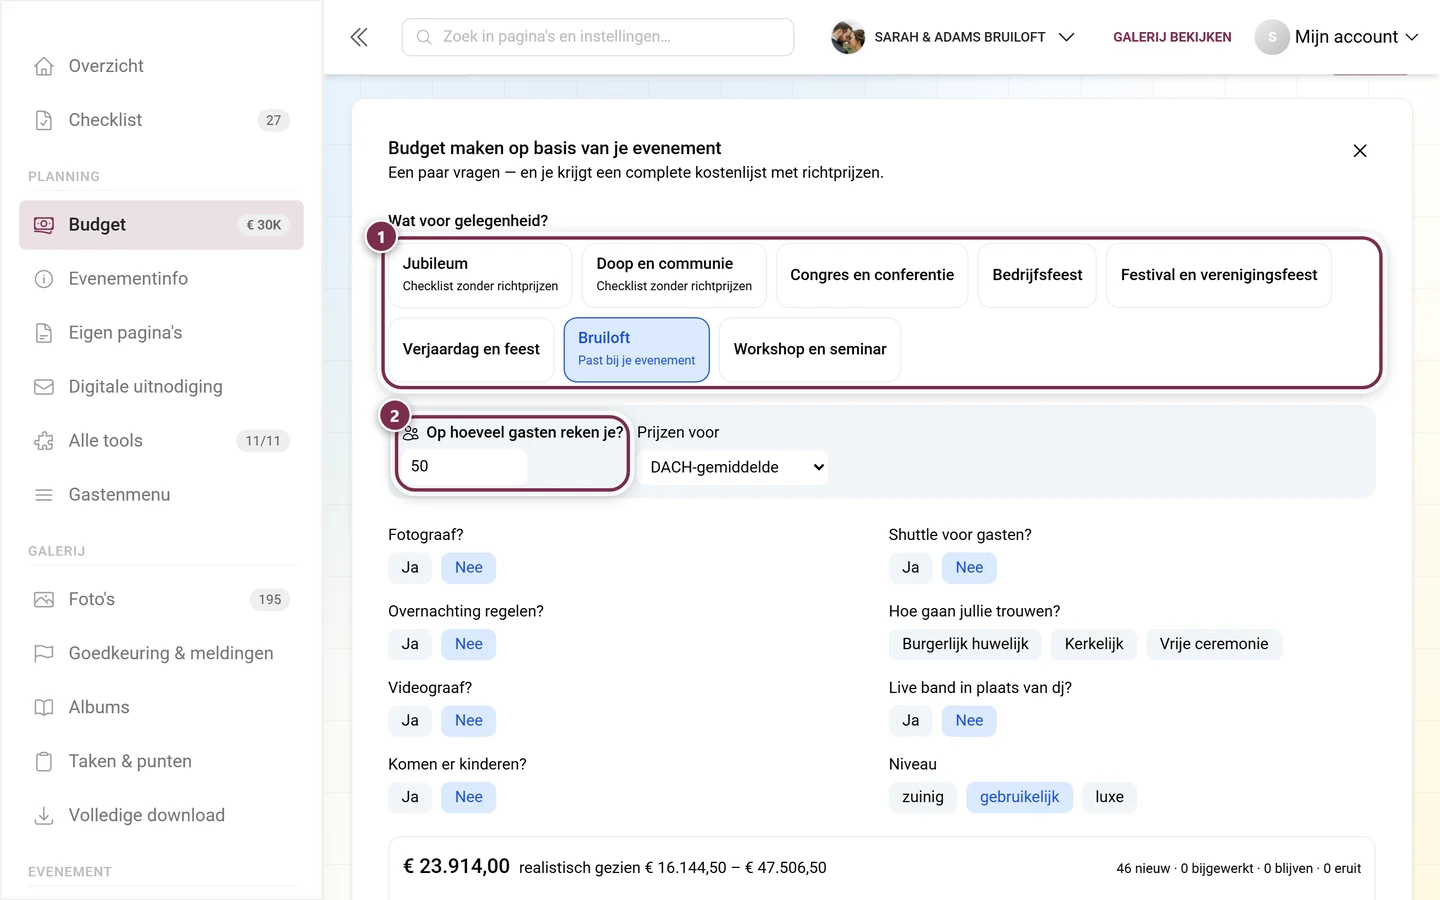Click the Checklist document icon

(x=44, y=120)
